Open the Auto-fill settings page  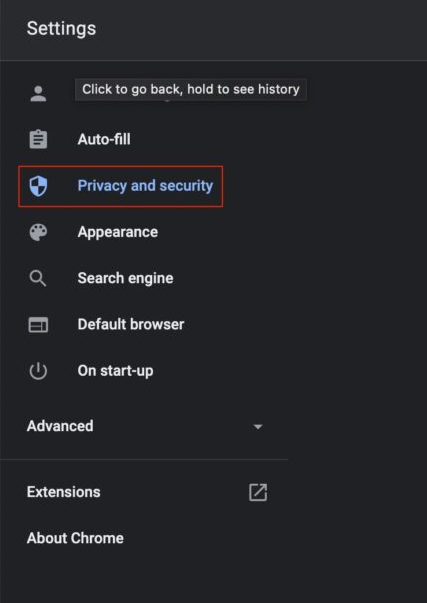[x=104, y=139]
